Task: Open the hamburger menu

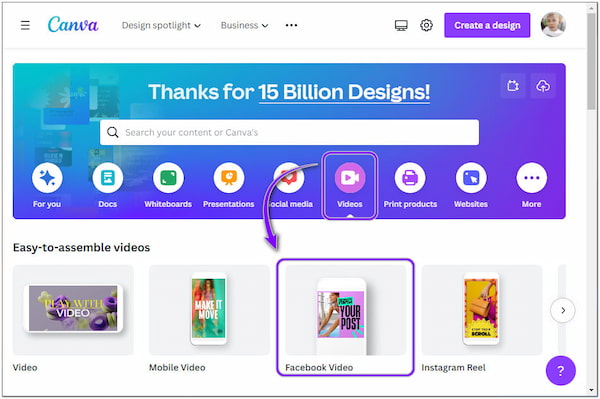Action: (x=25, y=25)
